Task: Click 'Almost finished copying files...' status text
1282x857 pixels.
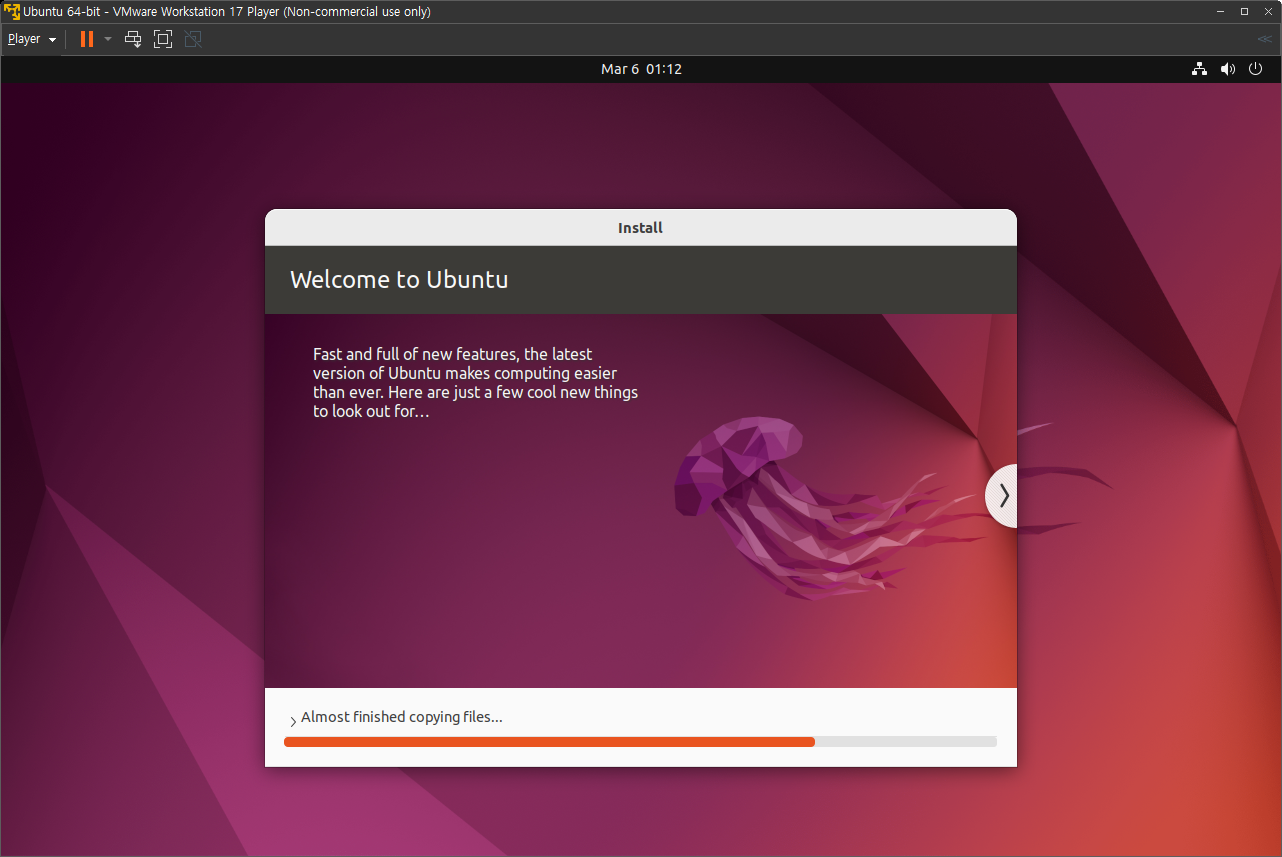Action: [x=402, y=717]
